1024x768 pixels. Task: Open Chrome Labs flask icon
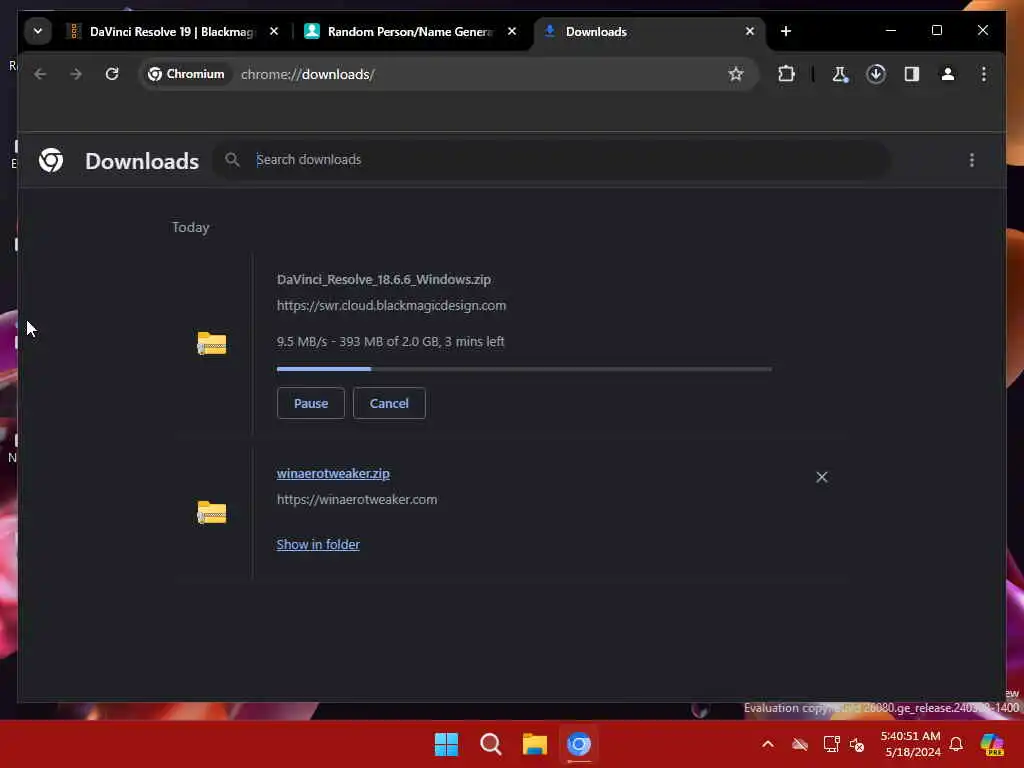tap(840, 74)
